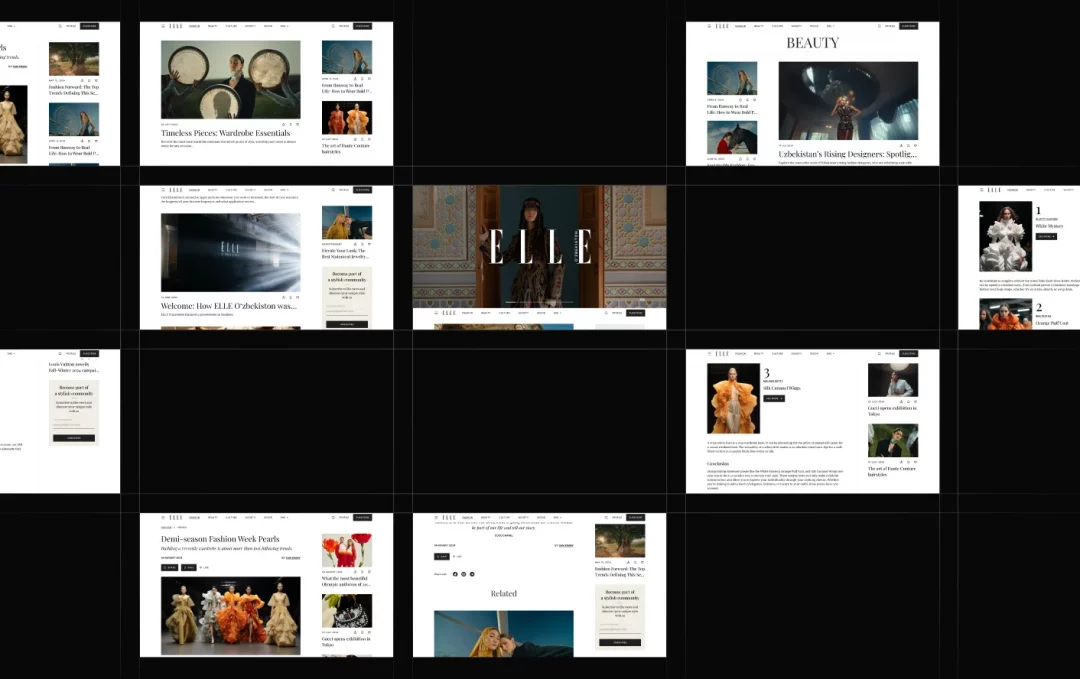Like the Elevate Your Look jewelry card

tap(369, 244)
